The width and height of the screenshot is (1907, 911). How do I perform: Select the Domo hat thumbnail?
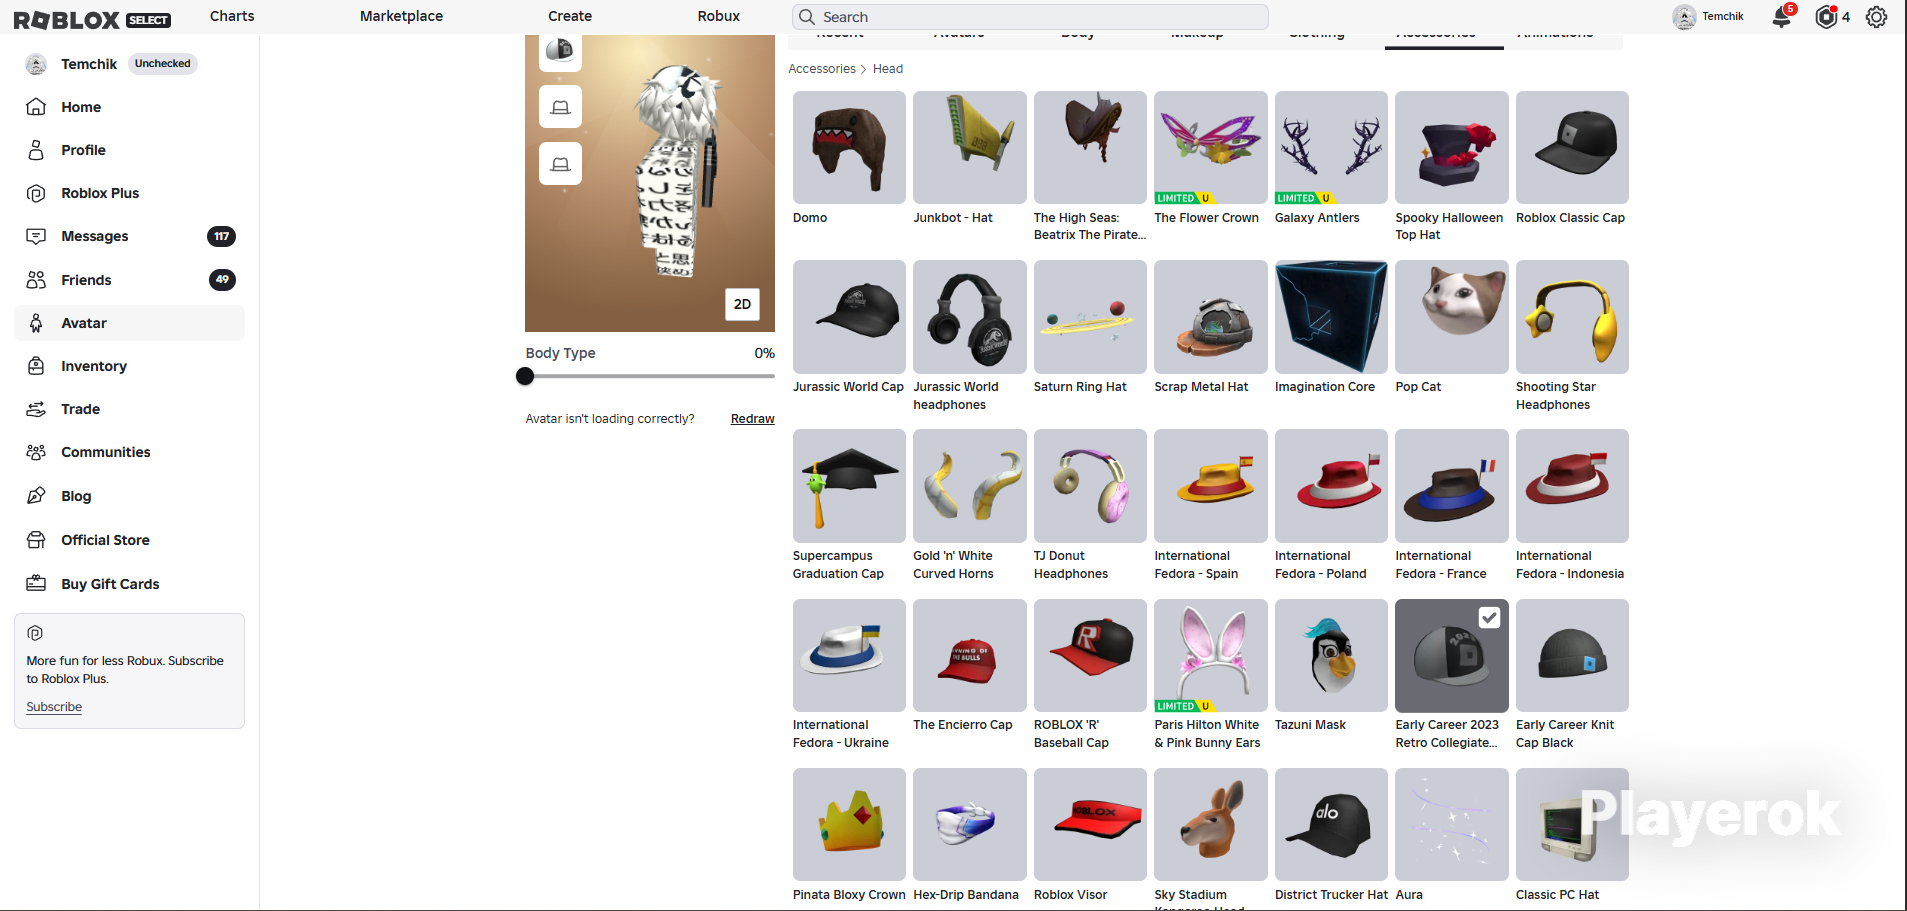tap(849, 148)
